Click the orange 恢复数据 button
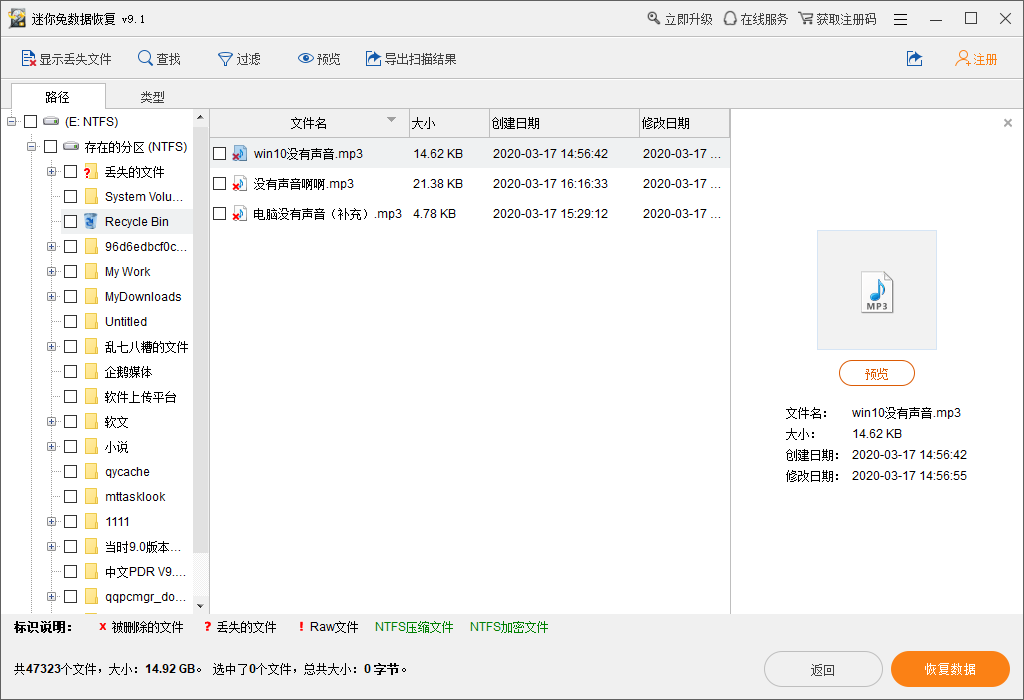This screenshot has height=700, width=1024. tap(950, 669)
